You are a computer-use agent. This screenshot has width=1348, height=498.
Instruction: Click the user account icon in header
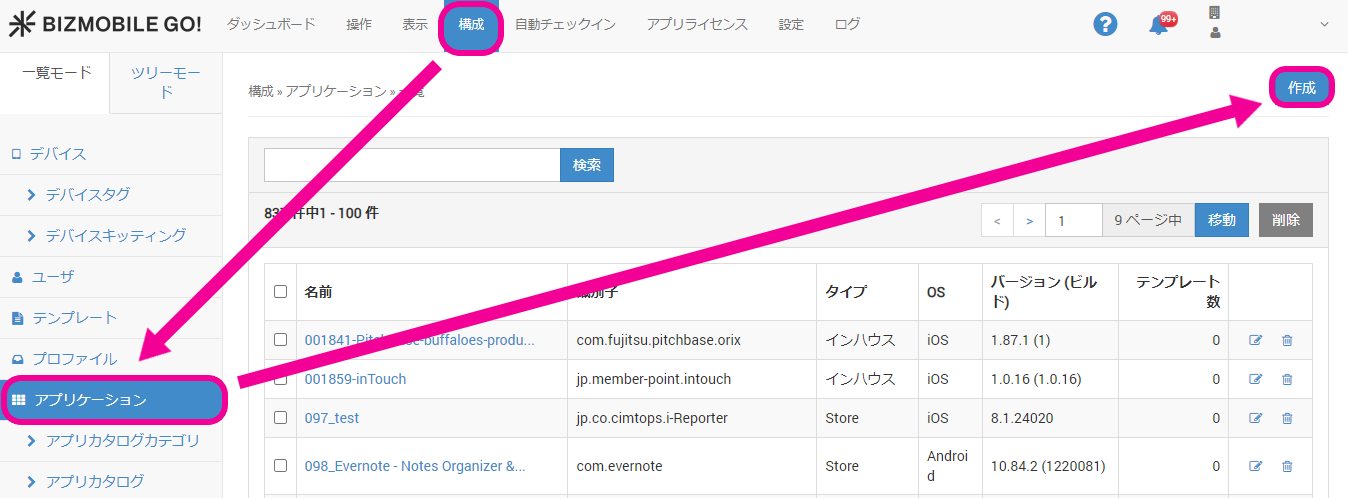pos(1215,32)
